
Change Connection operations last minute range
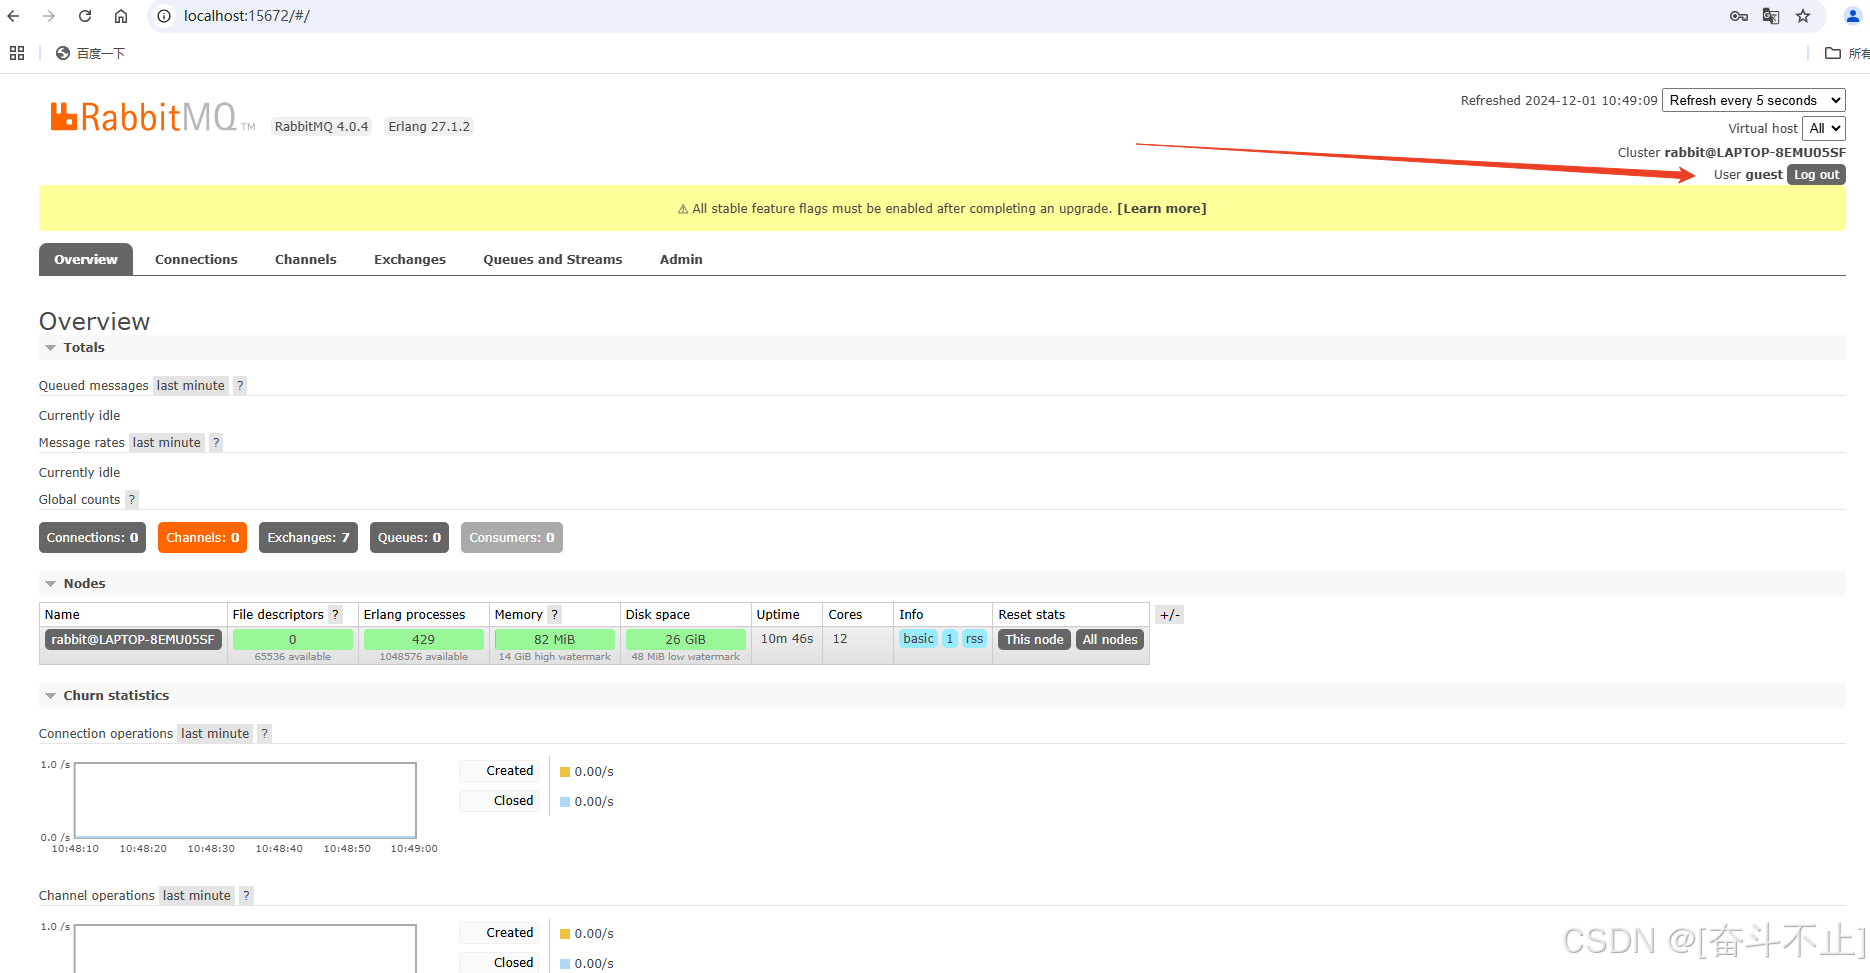click(215, 734)
